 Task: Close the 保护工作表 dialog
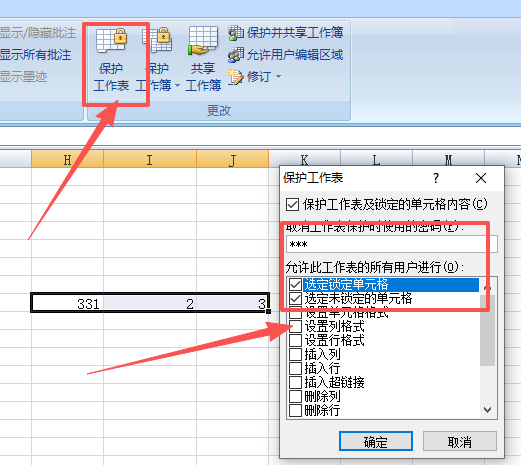pyautogui.click(x=481, y=178)
